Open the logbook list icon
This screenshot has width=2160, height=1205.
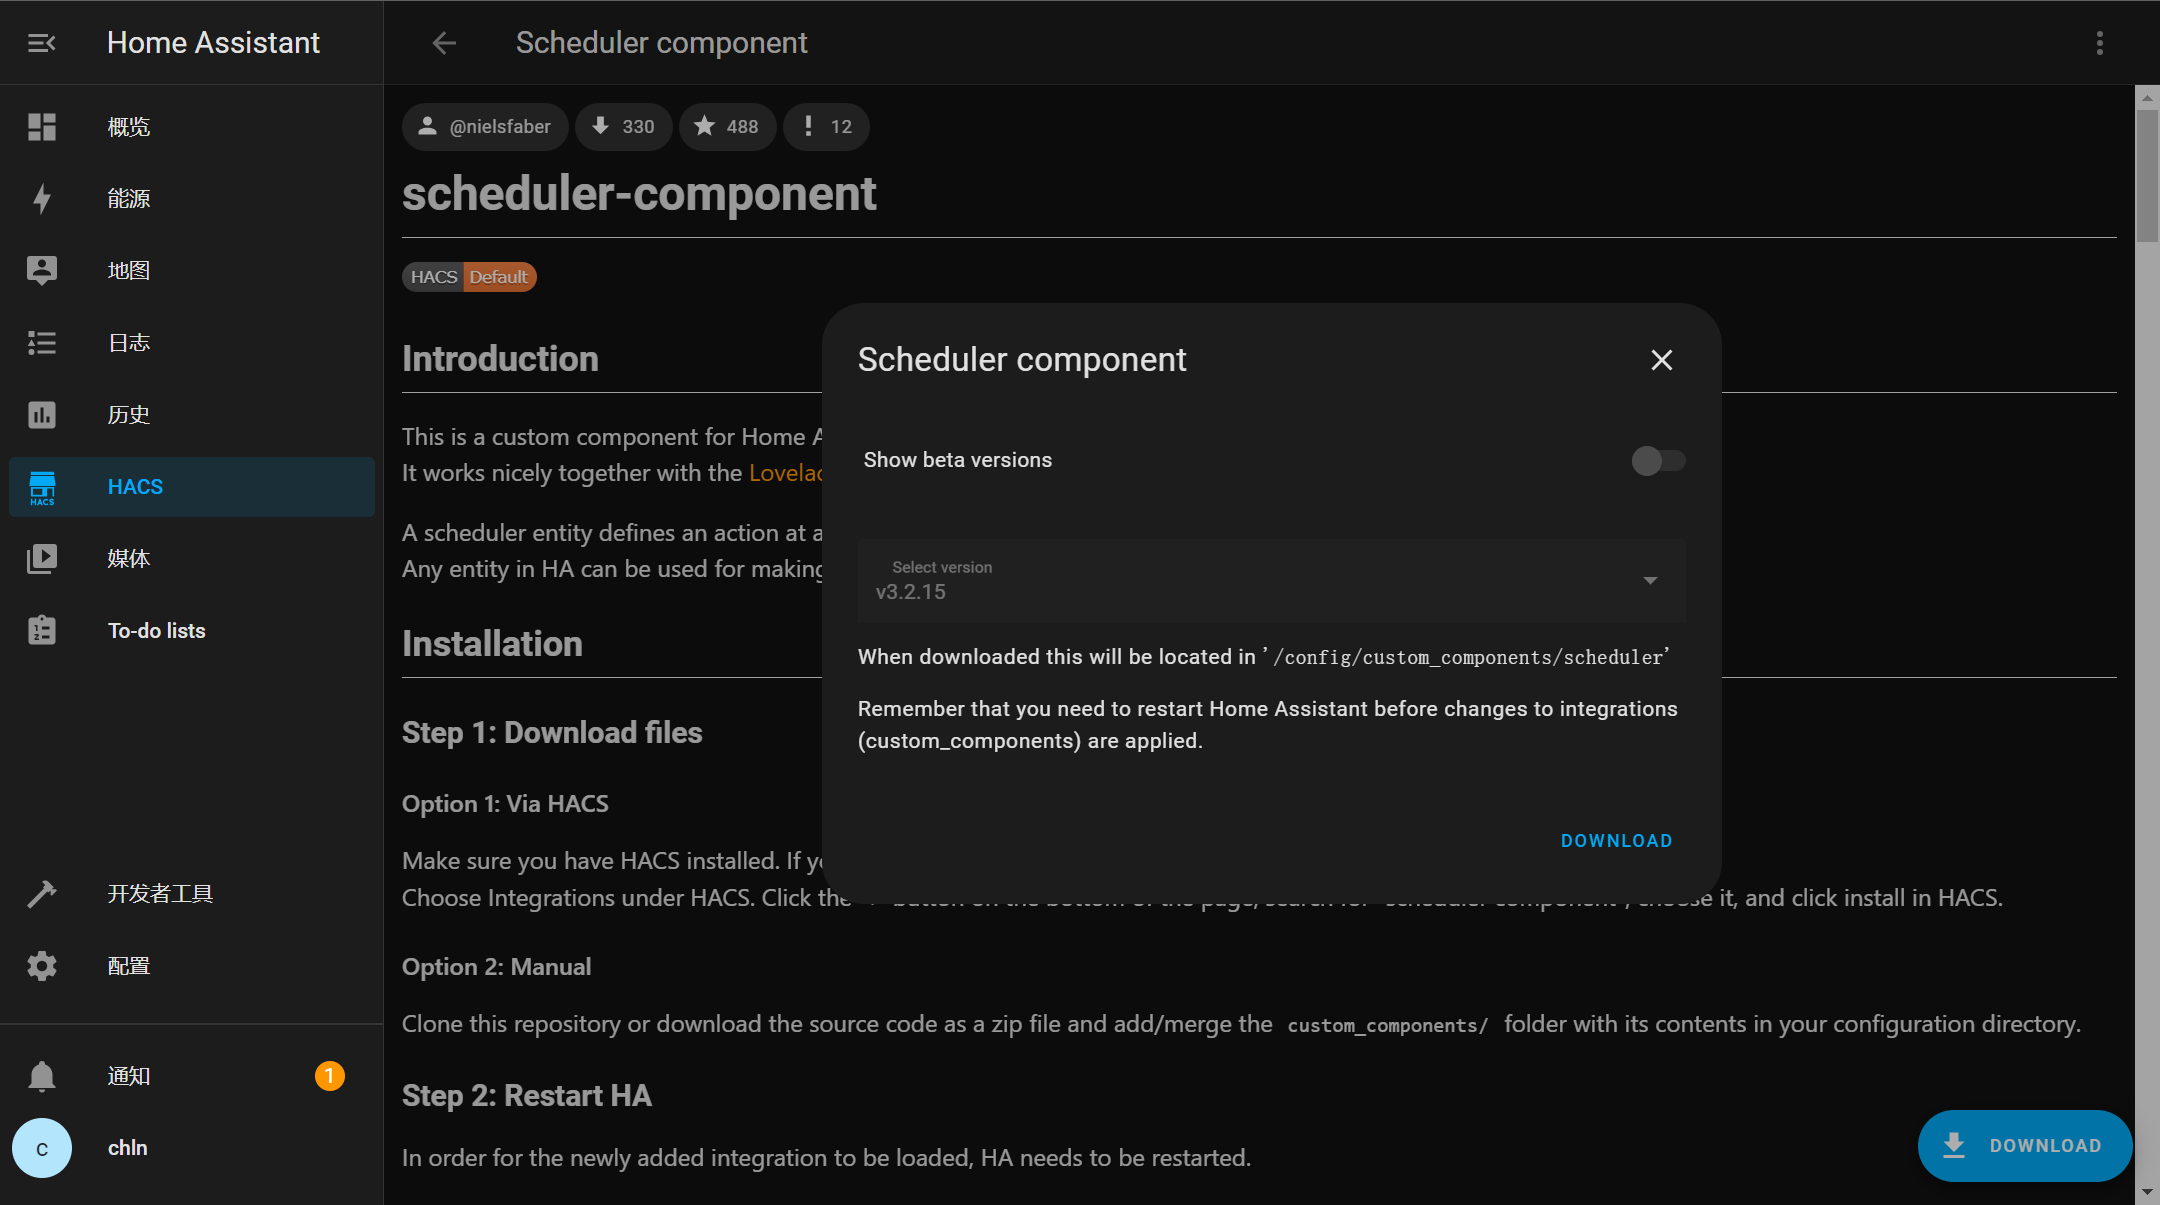point(41,343)
